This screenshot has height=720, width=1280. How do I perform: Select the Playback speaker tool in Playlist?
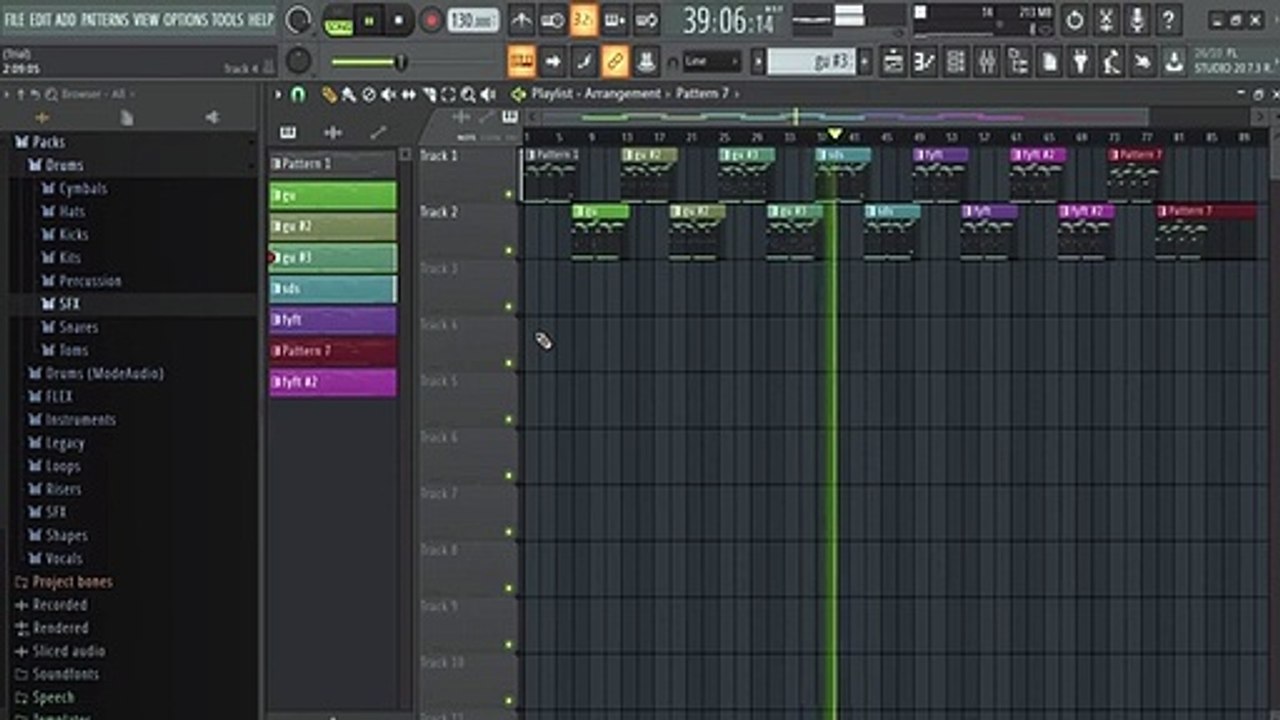click(x=488, y=95)
